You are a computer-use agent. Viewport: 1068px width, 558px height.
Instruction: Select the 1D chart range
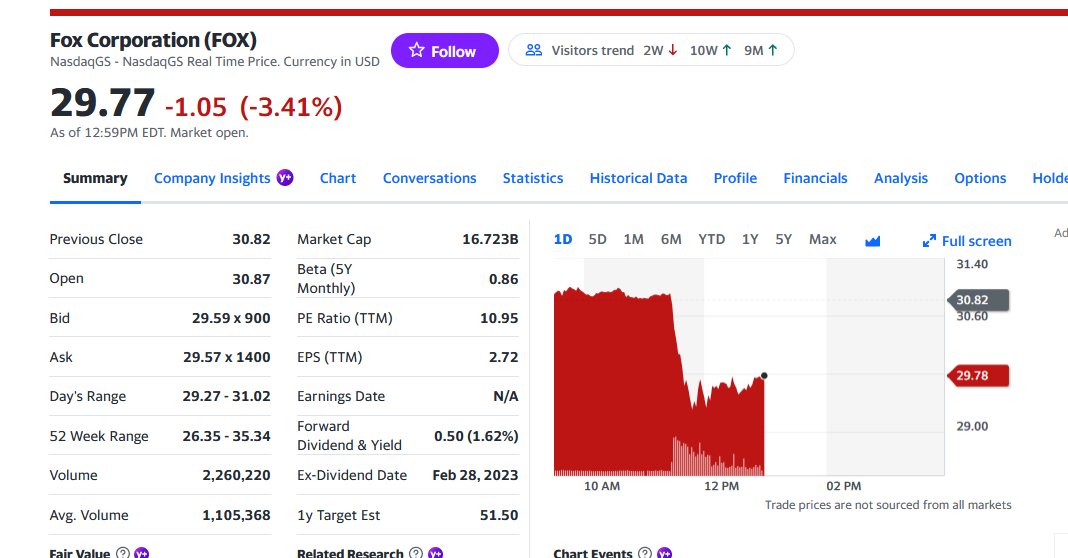tap(563, 239)
